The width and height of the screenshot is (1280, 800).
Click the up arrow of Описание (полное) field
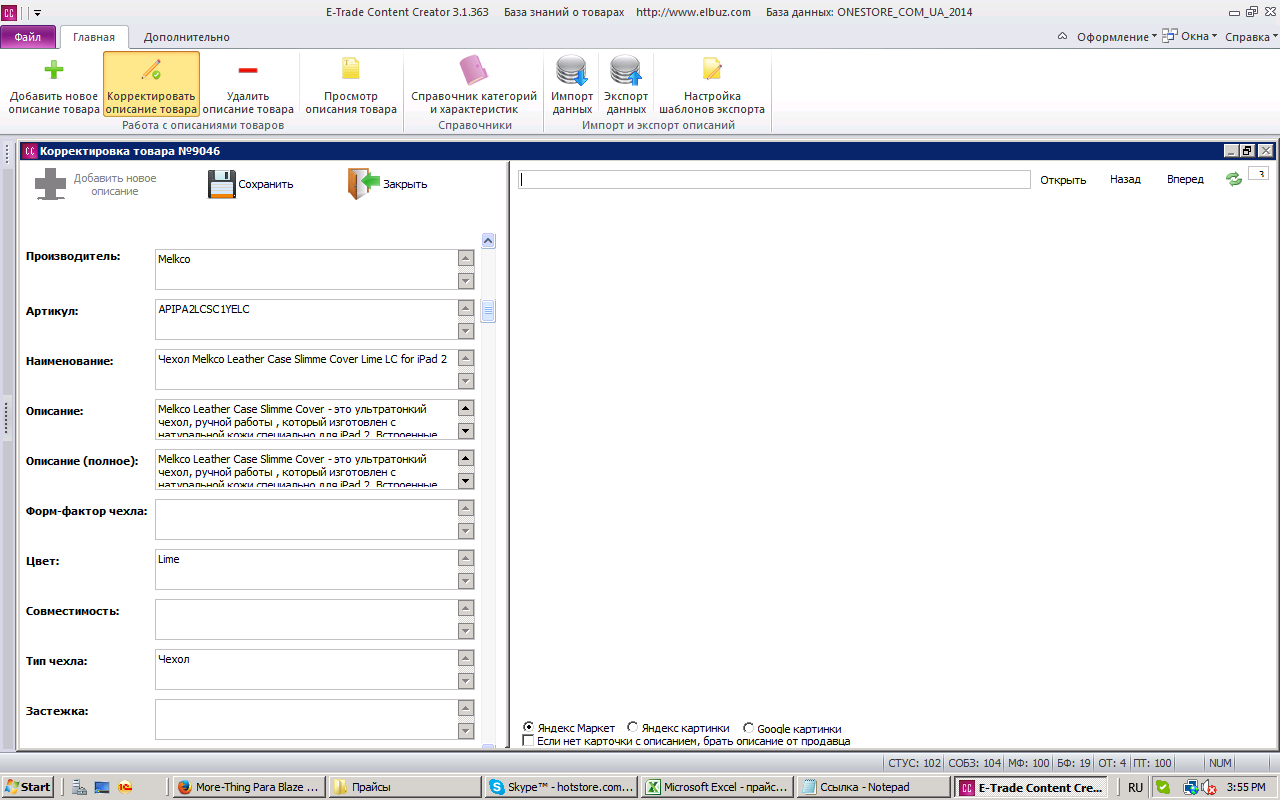(x=466, y=458)
